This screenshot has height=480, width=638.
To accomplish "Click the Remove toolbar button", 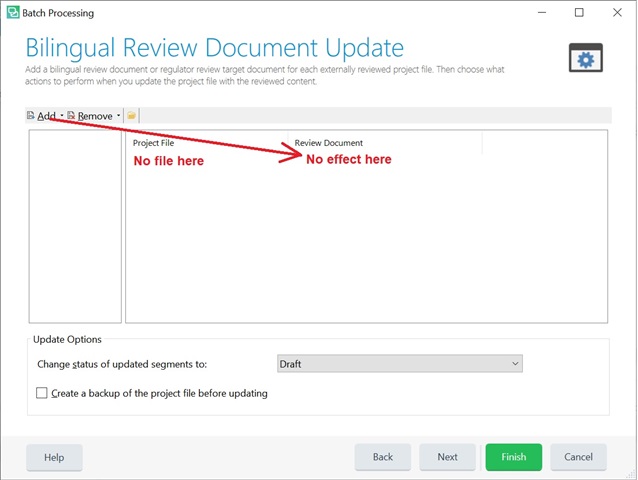I will [x=90, y=116].
